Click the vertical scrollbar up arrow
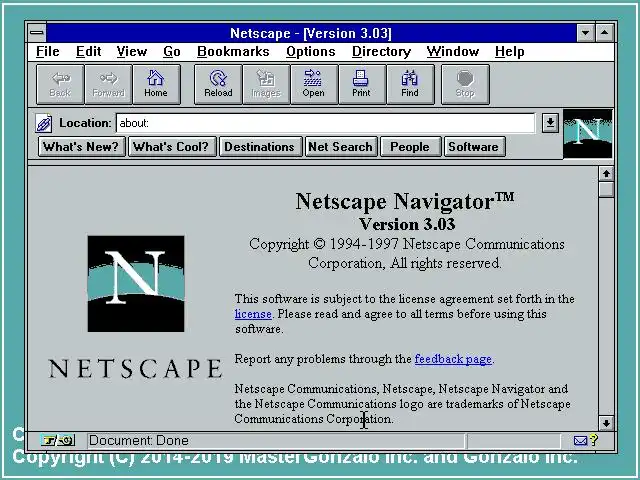 click(x=607, y=174)
